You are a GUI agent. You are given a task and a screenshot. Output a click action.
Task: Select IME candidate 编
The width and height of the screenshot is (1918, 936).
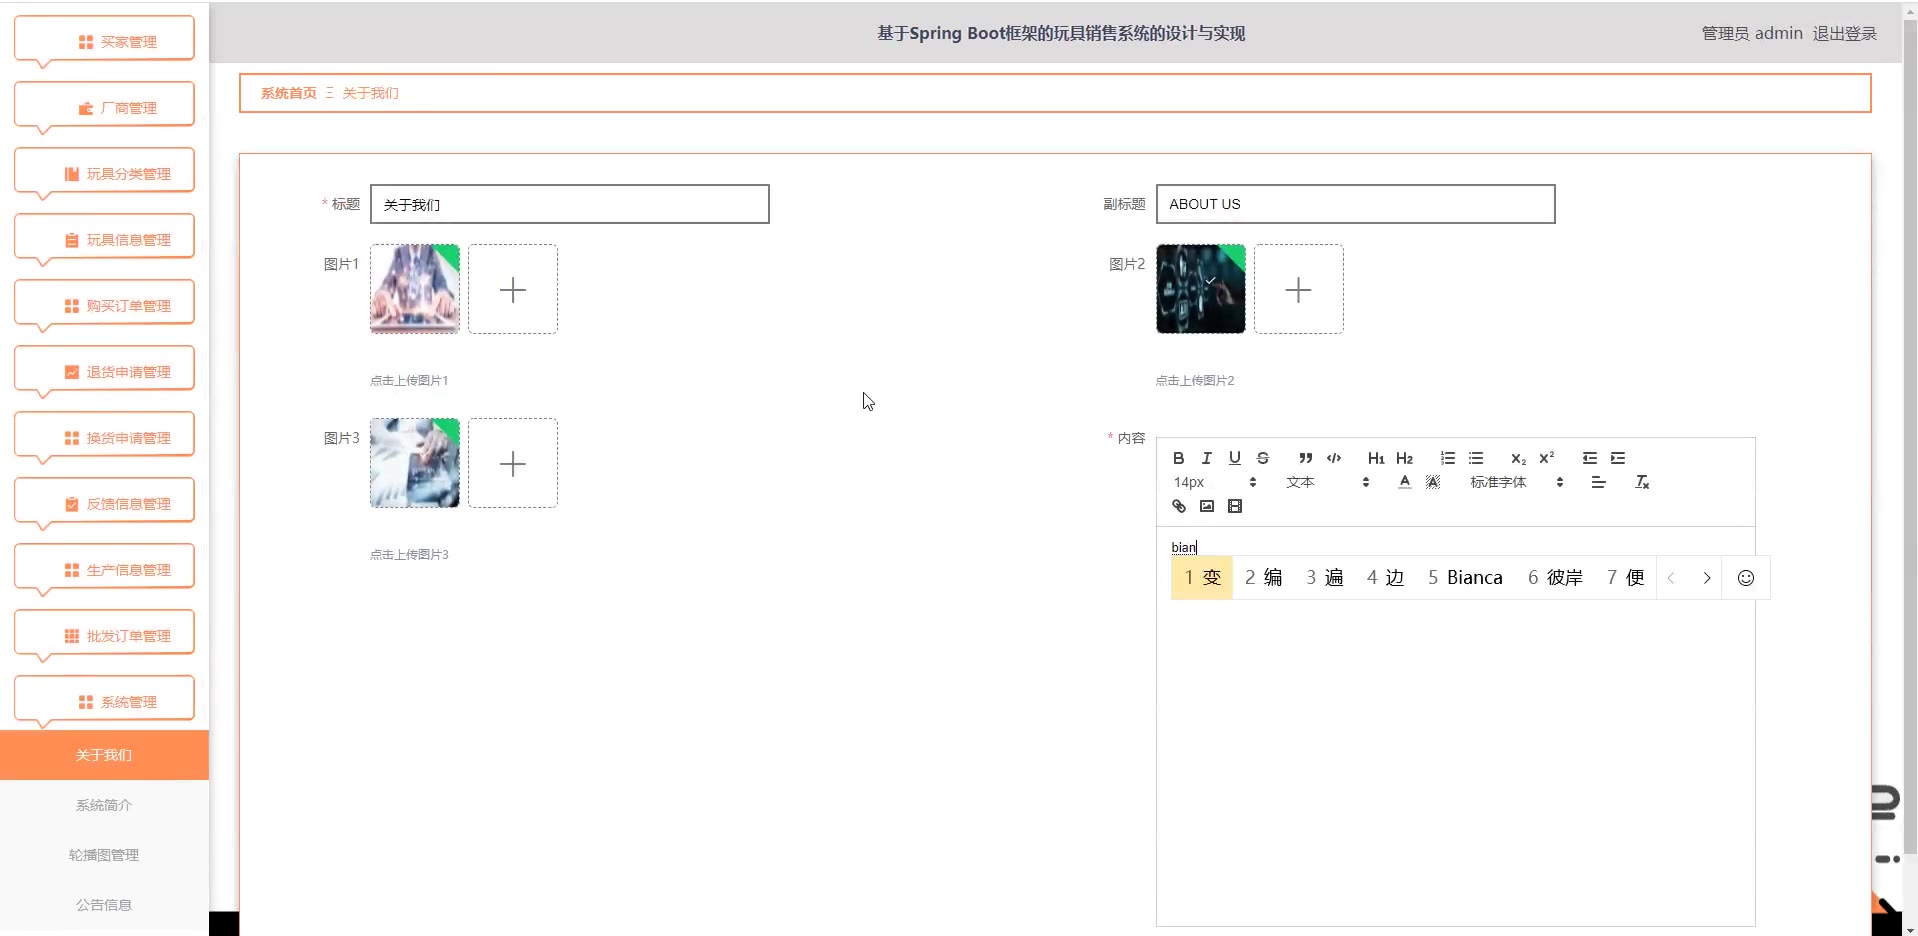[x=1263, y=578]
